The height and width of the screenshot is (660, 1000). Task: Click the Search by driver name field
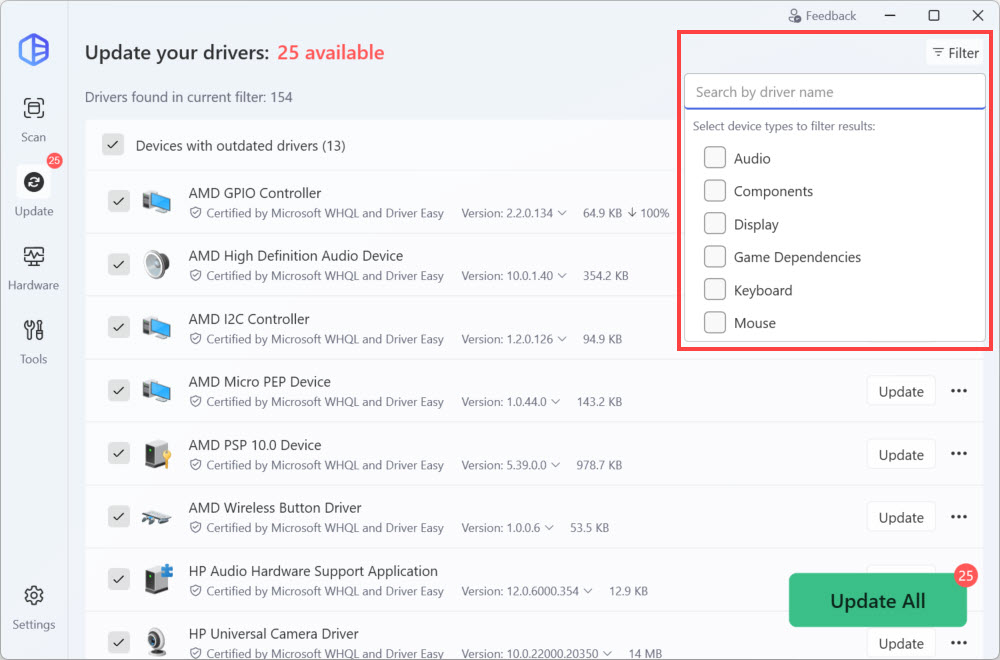click(834, 92)
